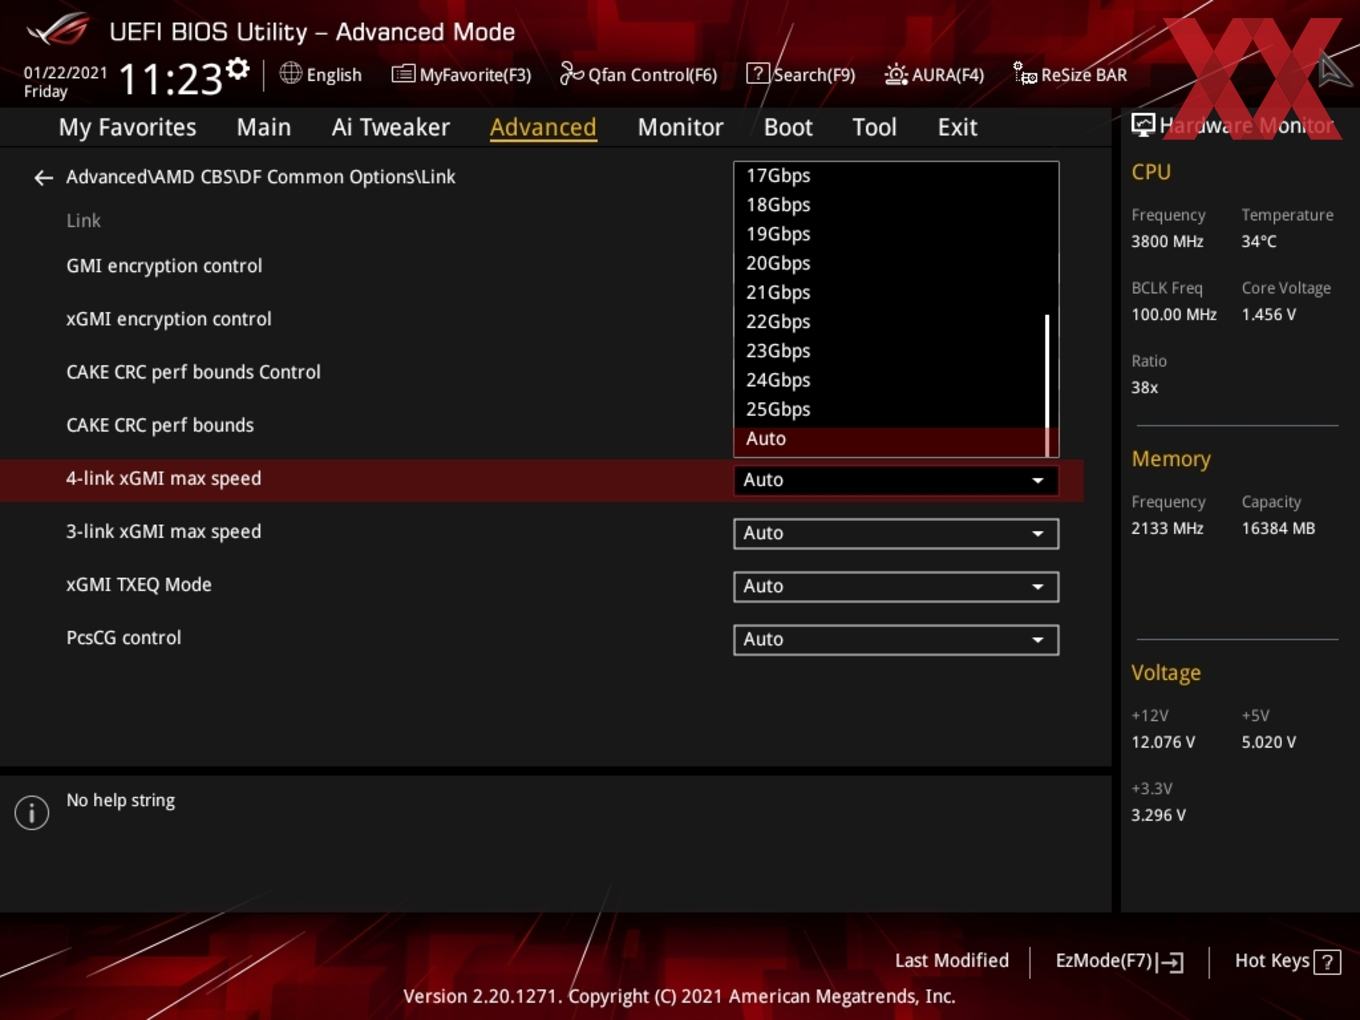Select the xGMI TXEQ Mode label
This screenshot has height=1020, width=1360.
tap(138, 584)
